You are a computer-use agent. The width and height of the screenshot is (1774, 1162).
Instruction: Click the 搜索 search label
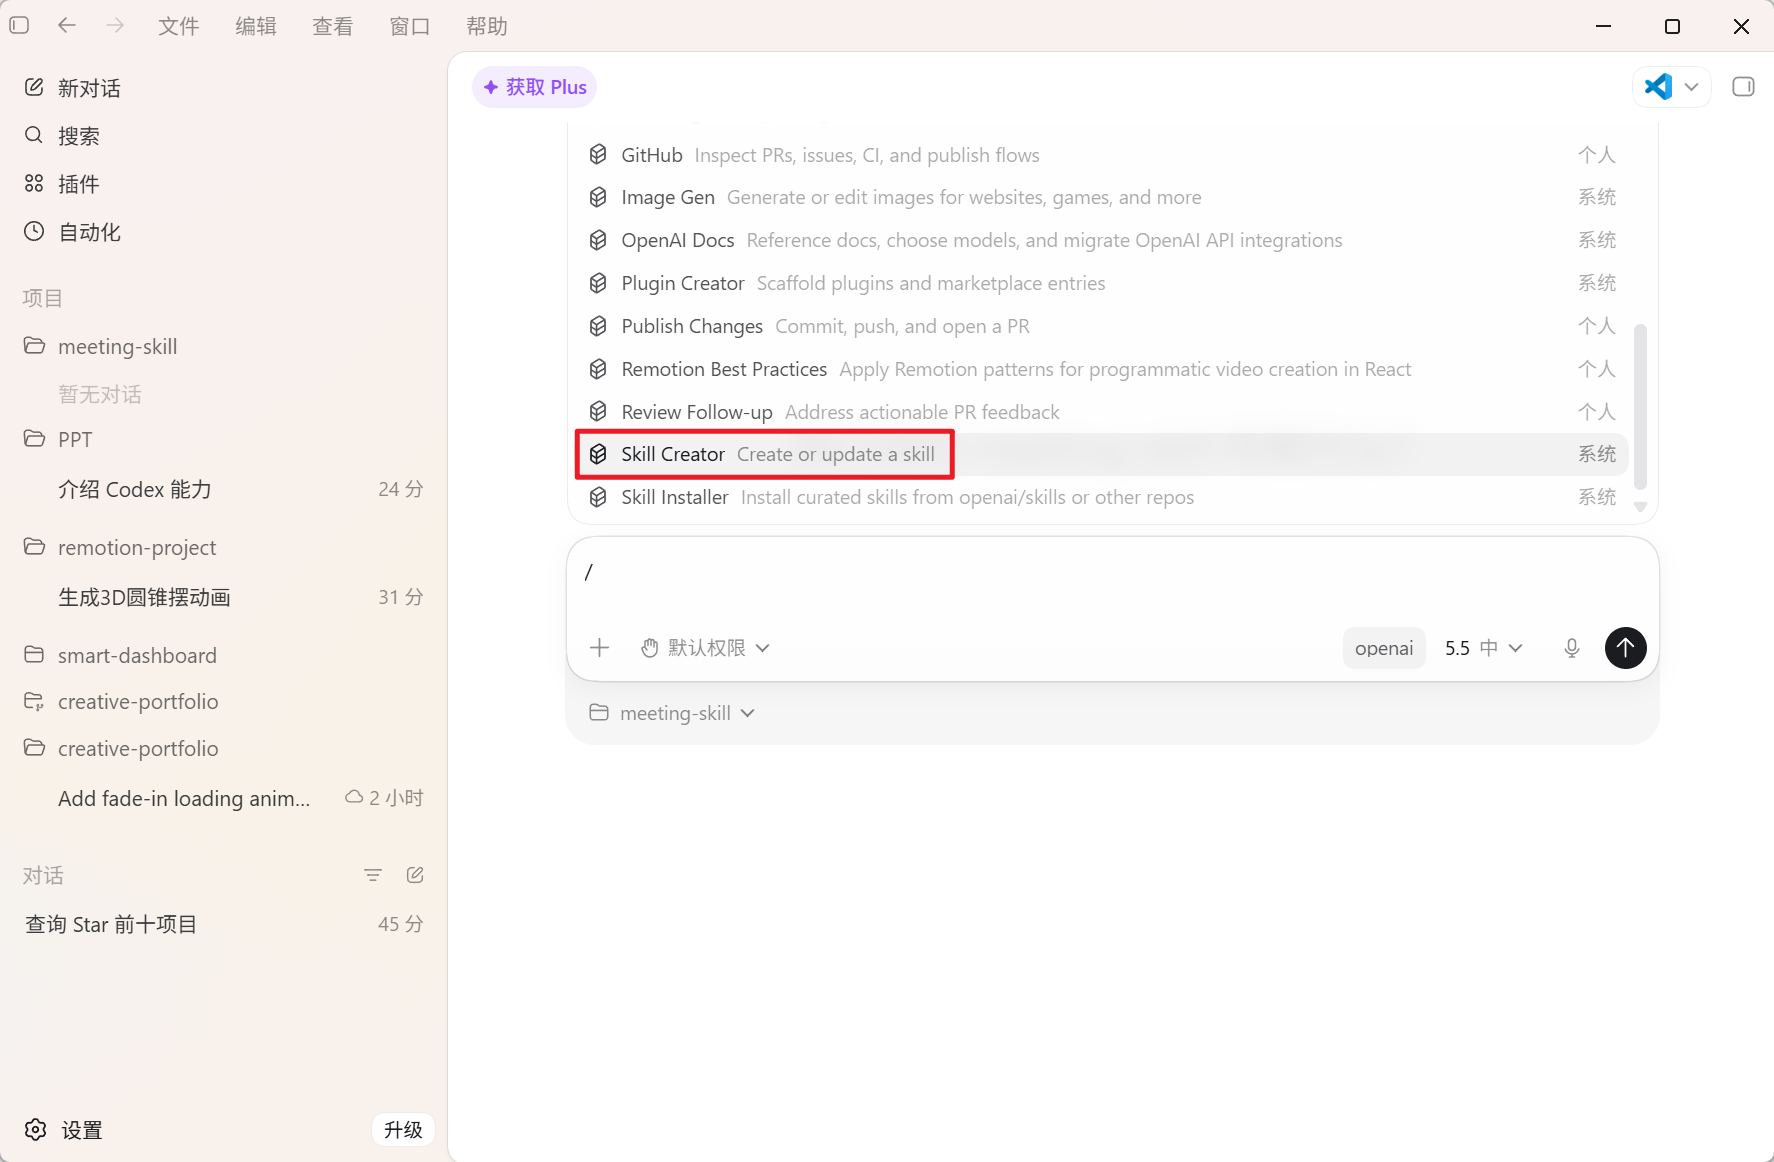79,136
